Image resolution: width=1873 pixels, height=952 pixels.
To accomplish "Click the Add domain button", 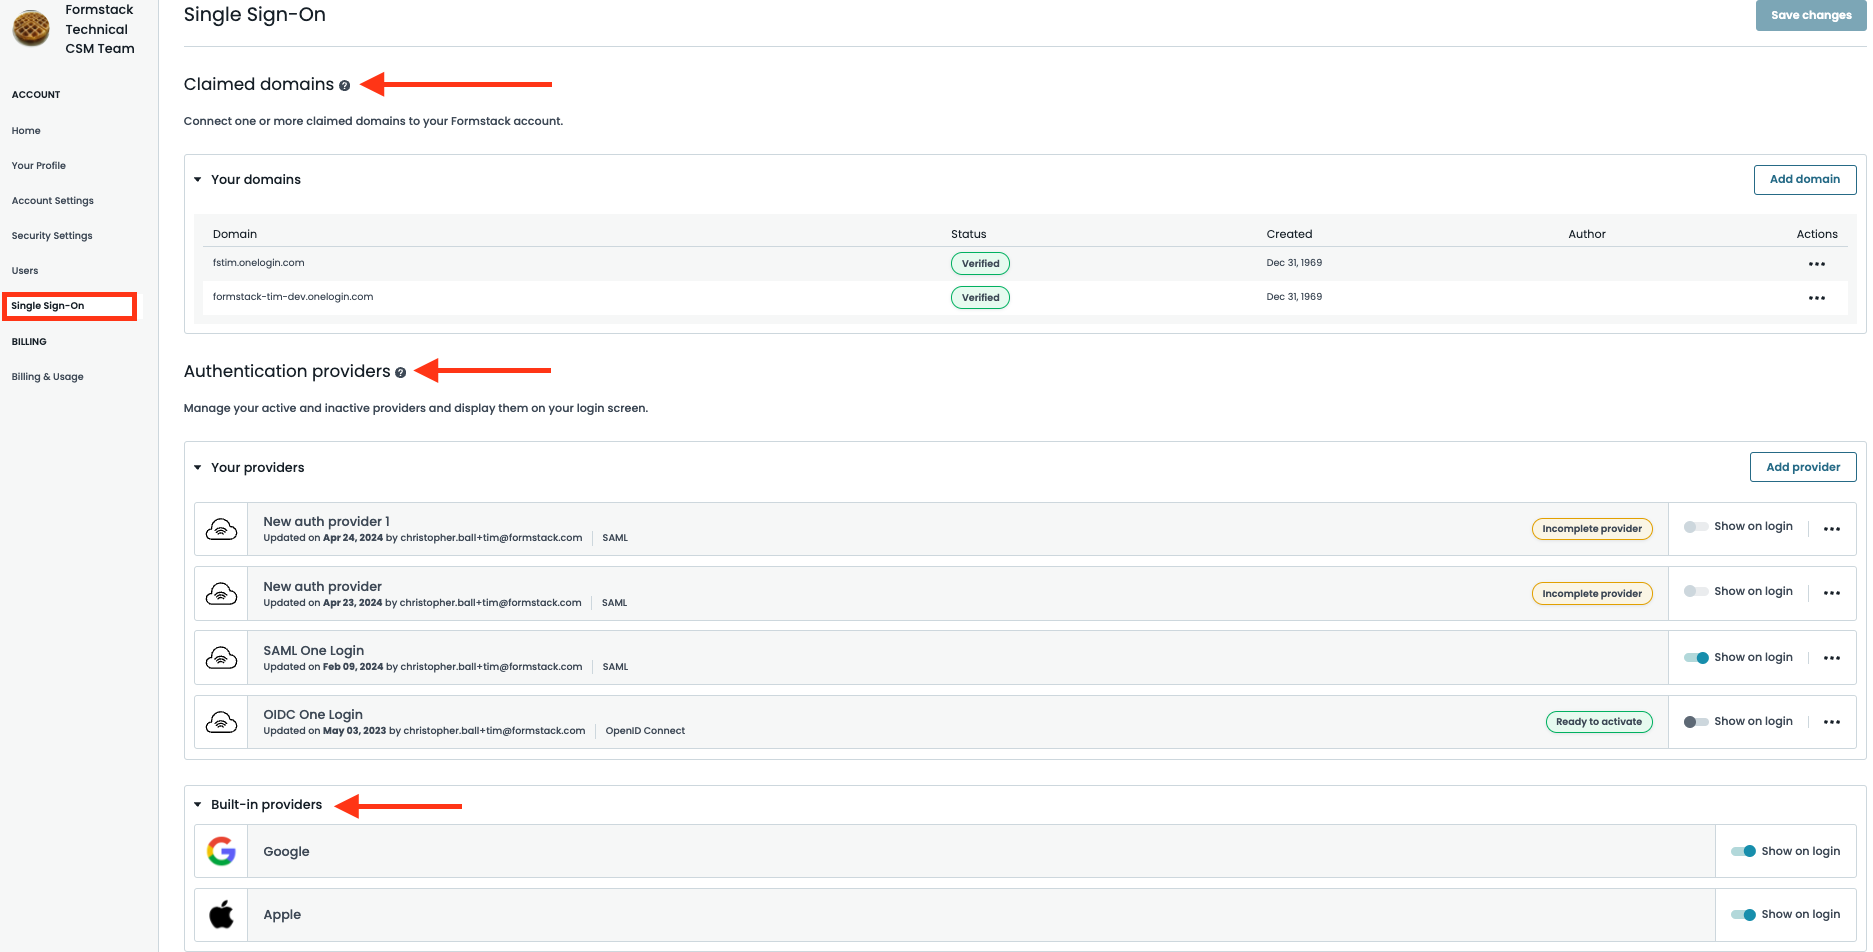I will click(1805, 179).
